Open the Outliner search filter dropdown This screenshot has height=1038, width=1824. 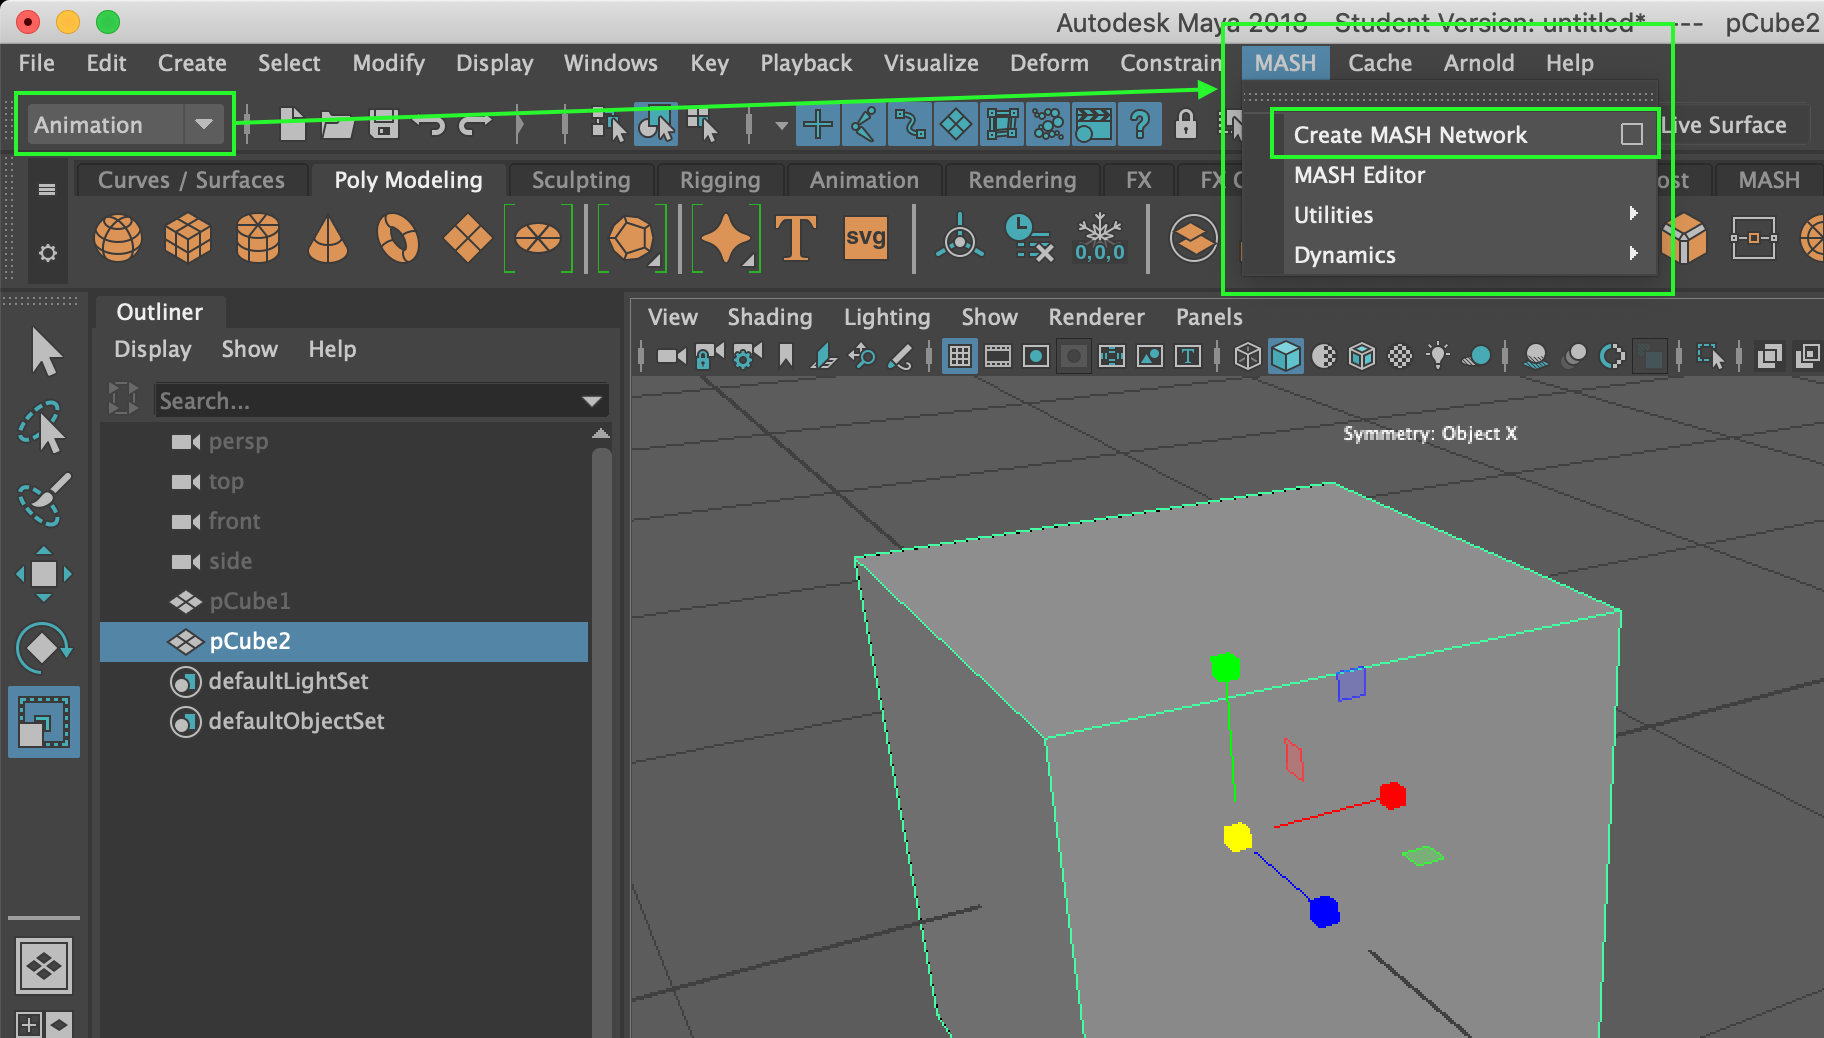coord(590,400)
